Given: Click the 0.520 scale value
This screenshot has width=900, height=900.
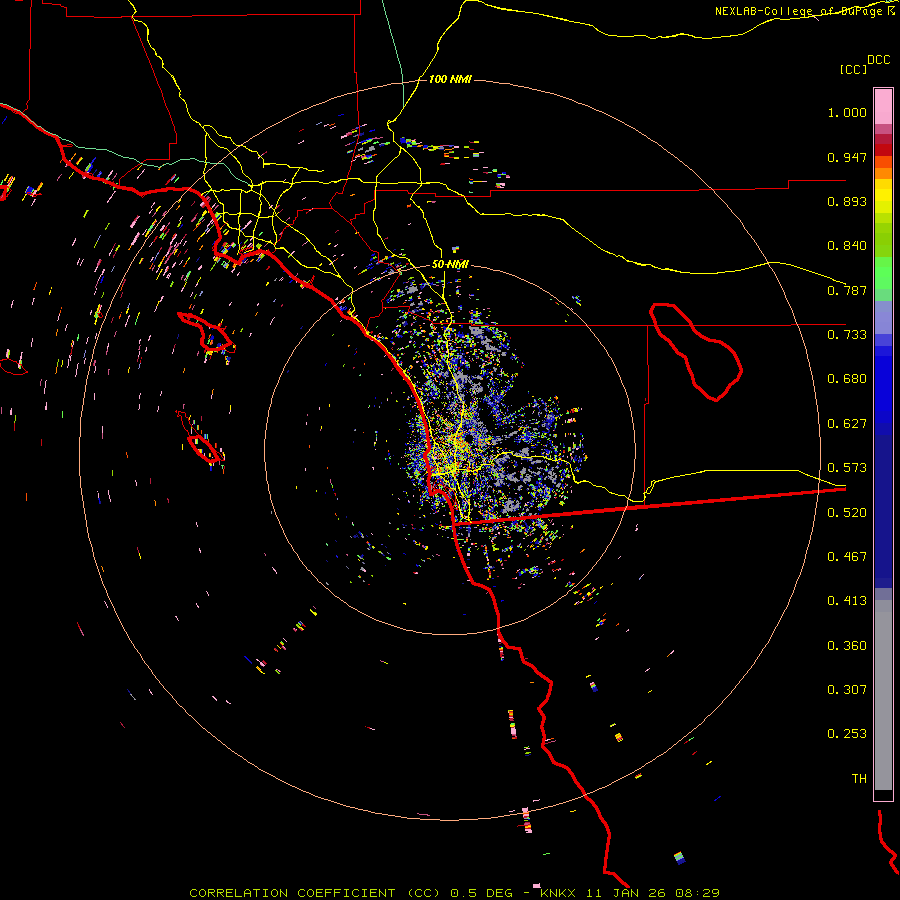Looking at the screenshot, I should coord(847,513).
